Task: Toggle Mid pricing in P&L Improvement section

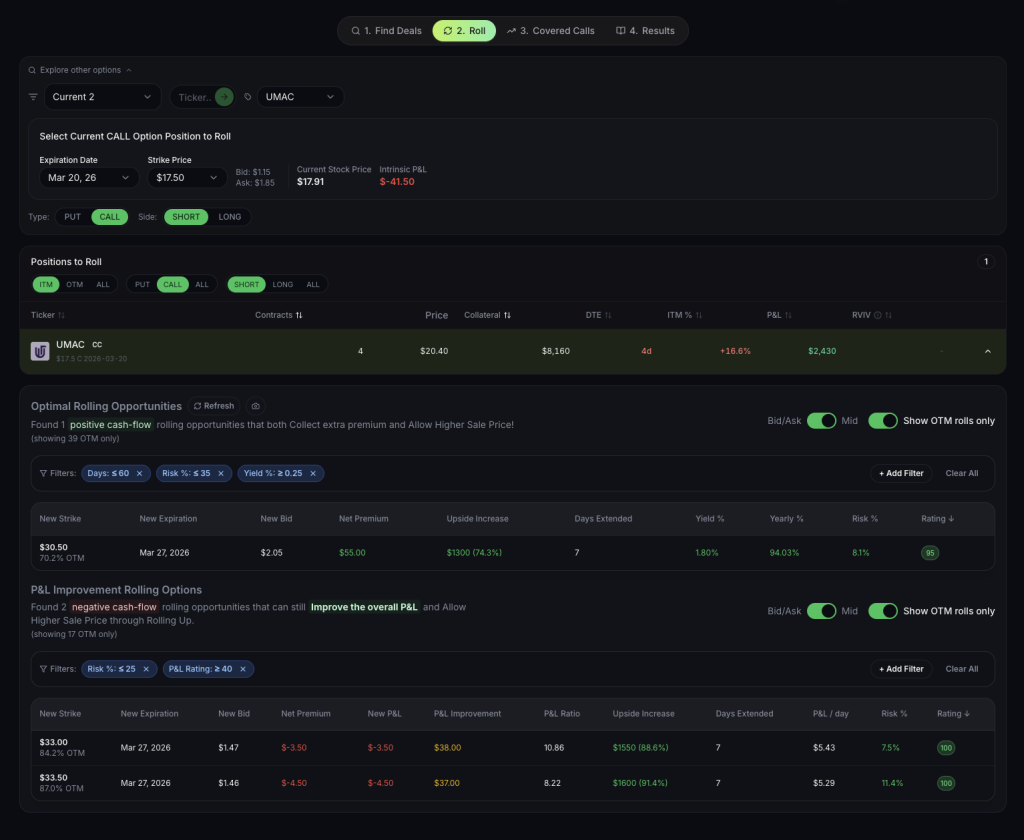Action: point(822,611)
